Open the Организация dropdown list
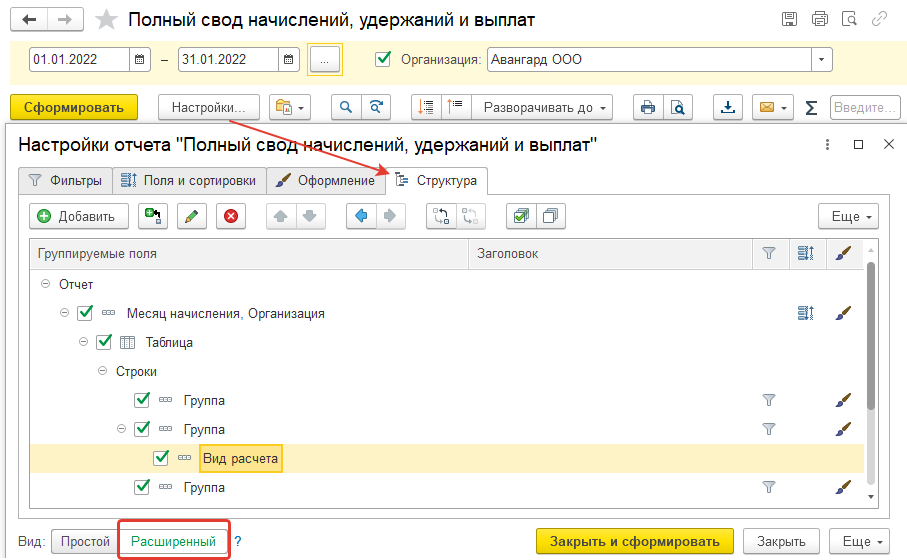 pos(821,60)
